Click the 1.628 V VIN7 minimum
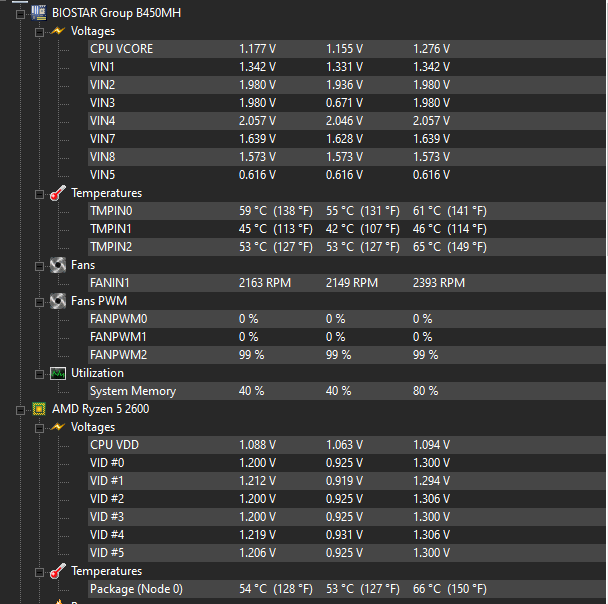 coord(344,139)
